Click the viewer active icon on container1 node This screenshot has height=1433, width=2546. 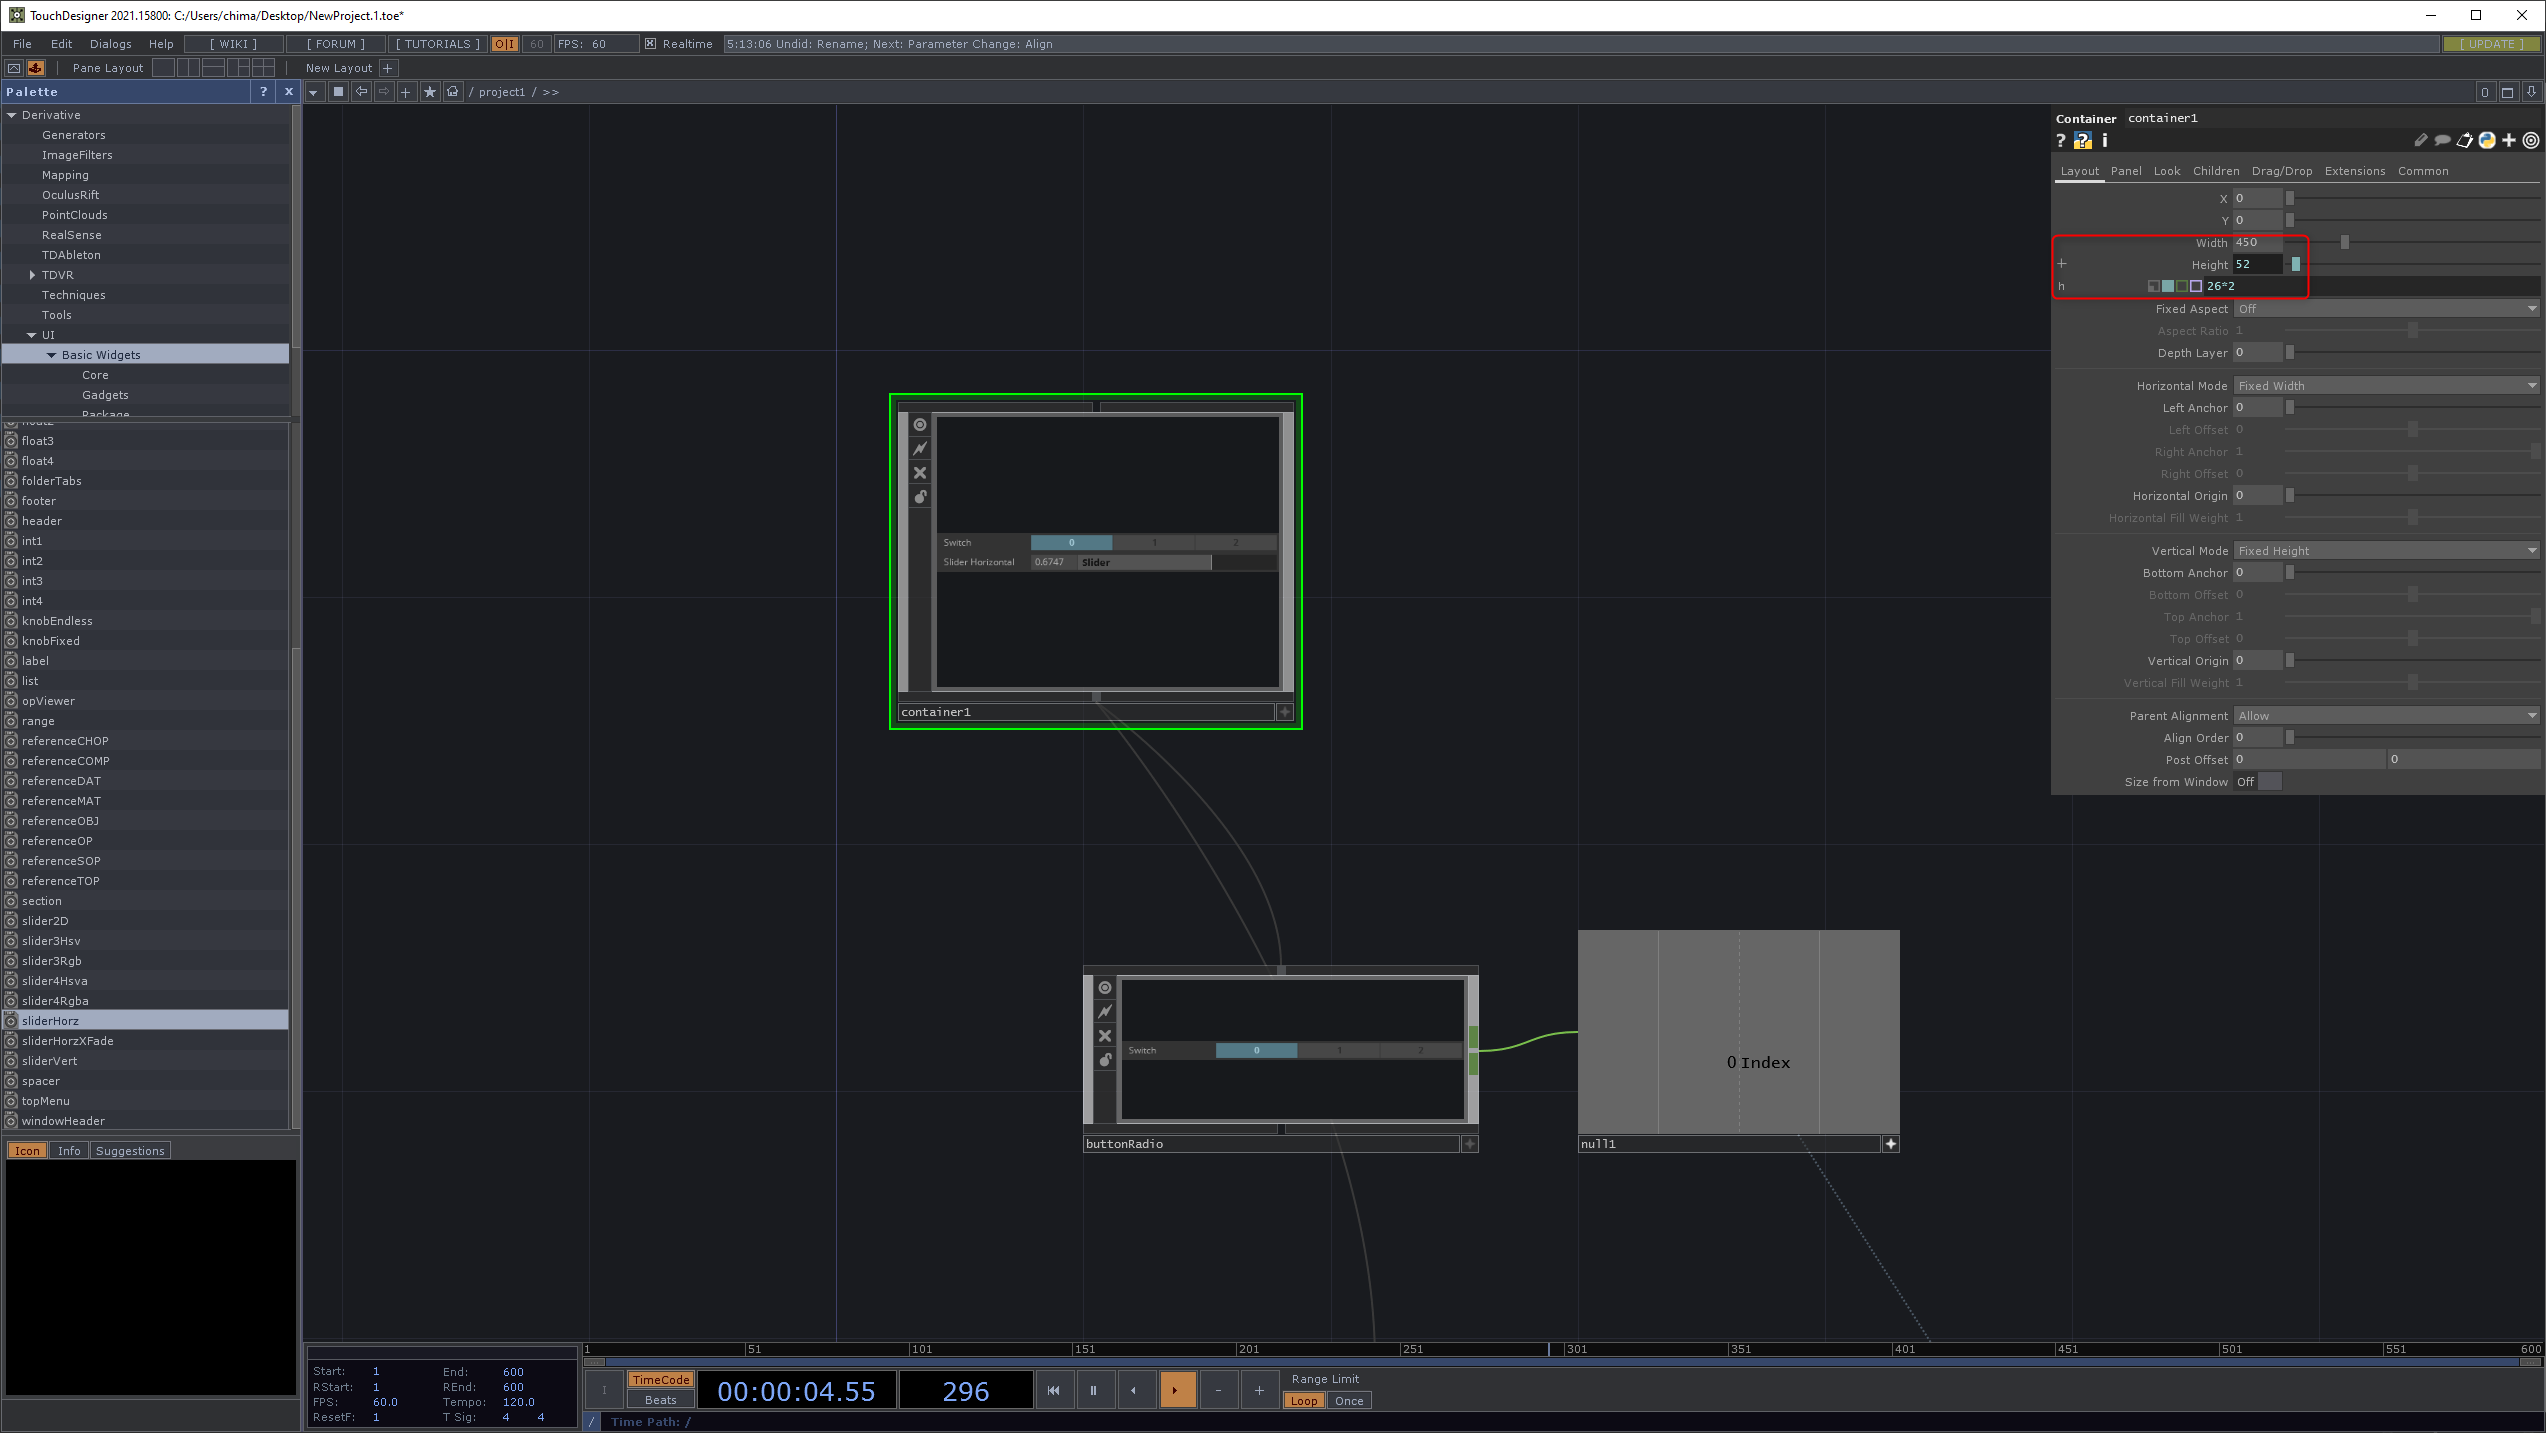tap(920, 425)
